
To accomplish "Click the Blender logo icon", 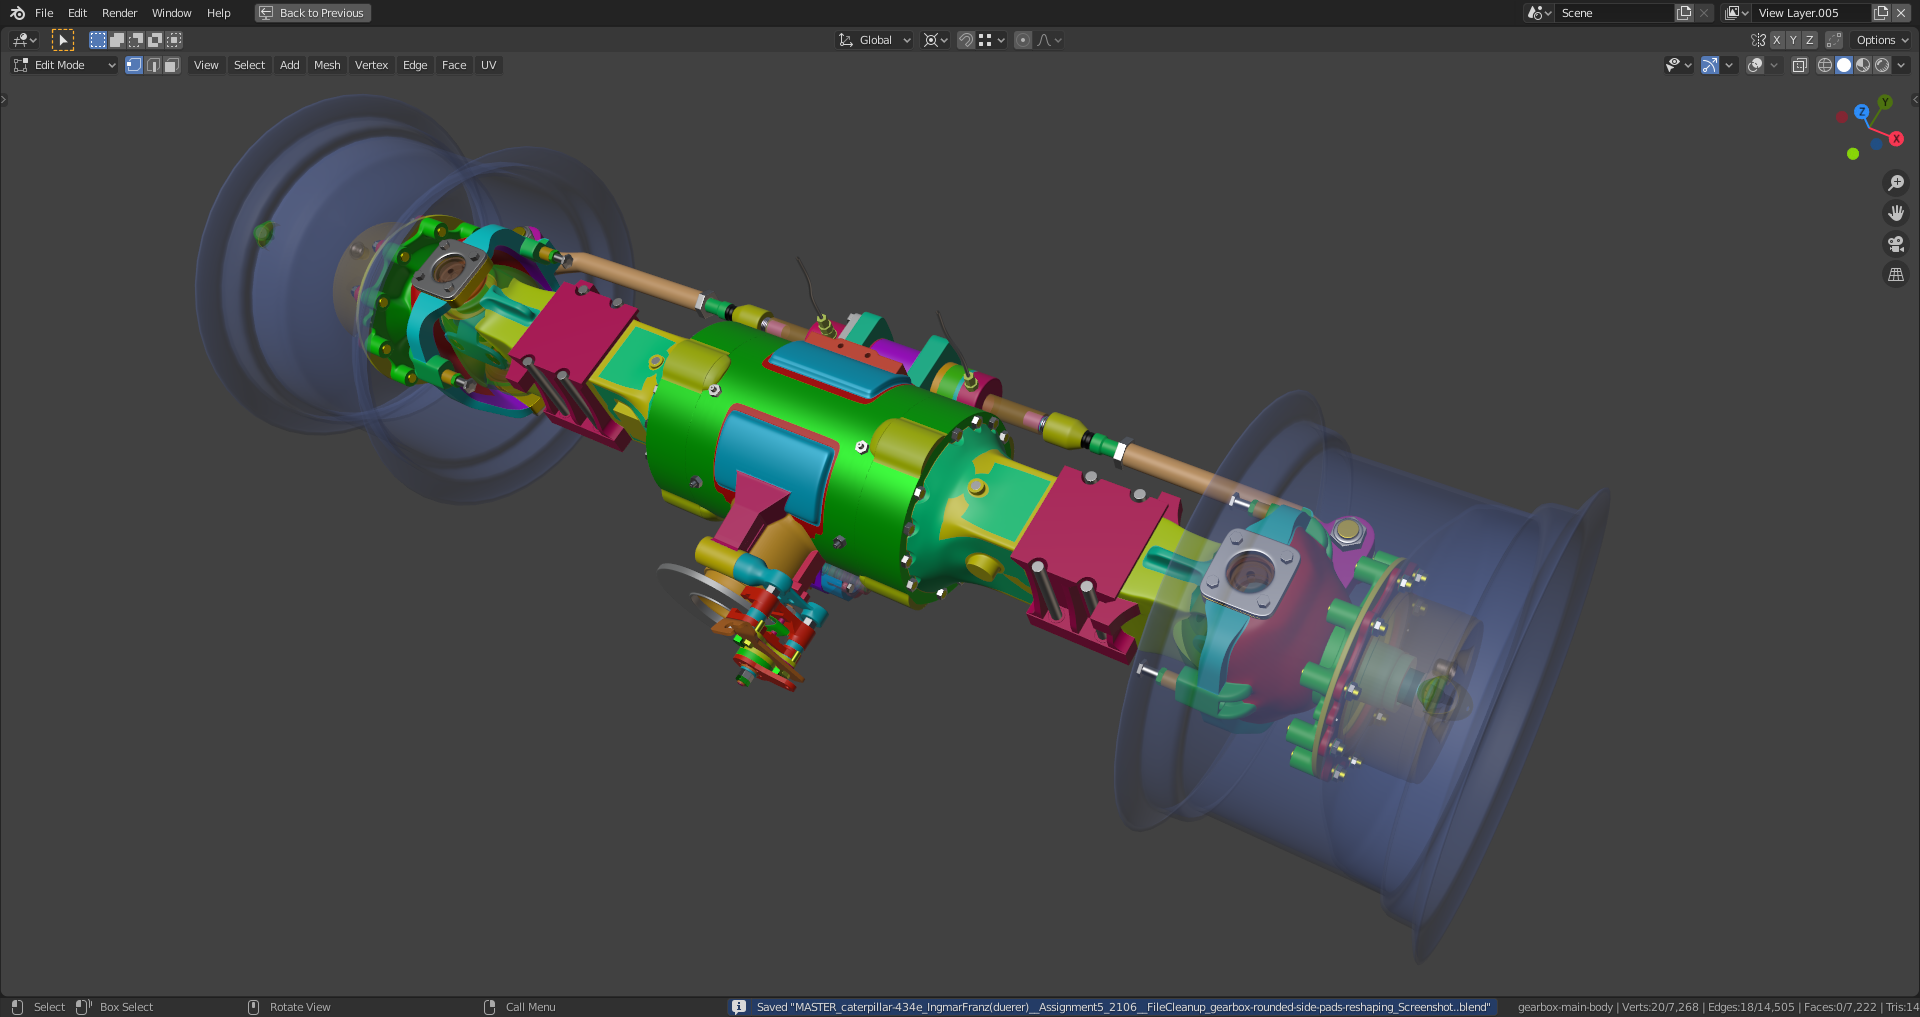I will pos(17,13).
